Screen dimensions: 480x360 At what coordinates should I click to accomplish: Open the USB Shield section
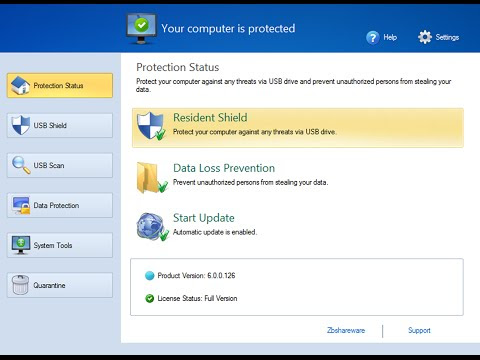tap(60, 125)
